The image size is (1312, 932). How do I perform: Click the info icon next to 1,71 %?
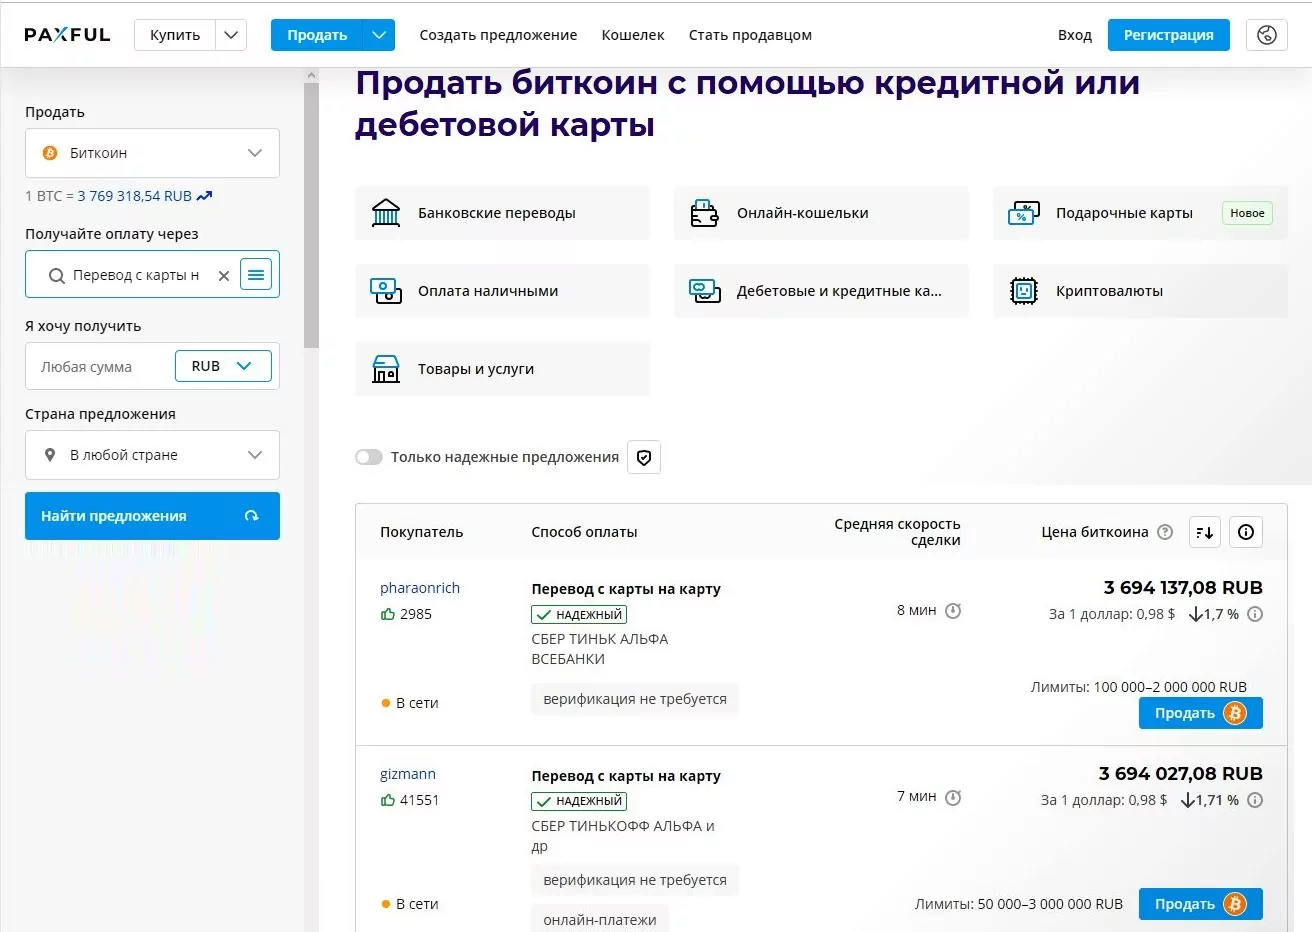click(x=1255, y=800)
